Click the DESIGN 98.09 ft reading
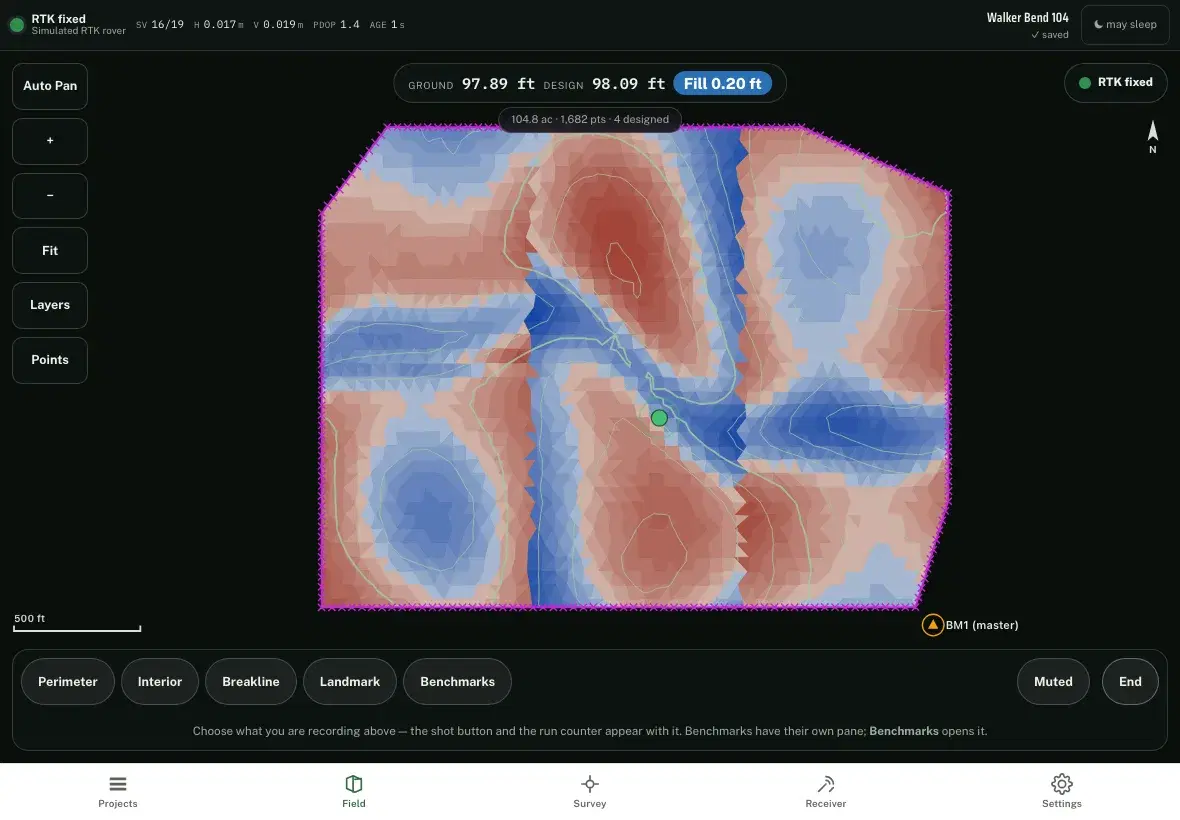This screenshot has width=1180, height=820. 604,84
